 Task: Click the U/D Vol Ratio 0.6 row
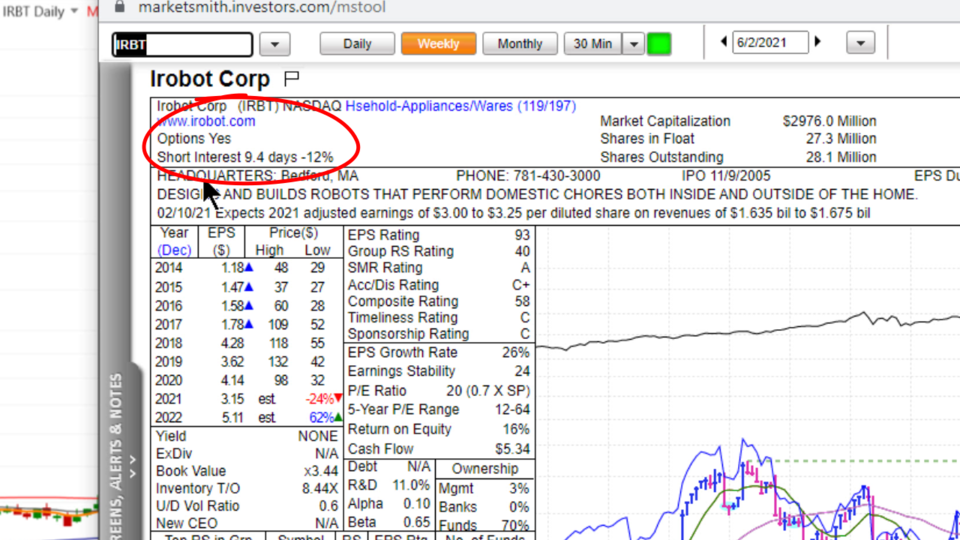[247, 506]
